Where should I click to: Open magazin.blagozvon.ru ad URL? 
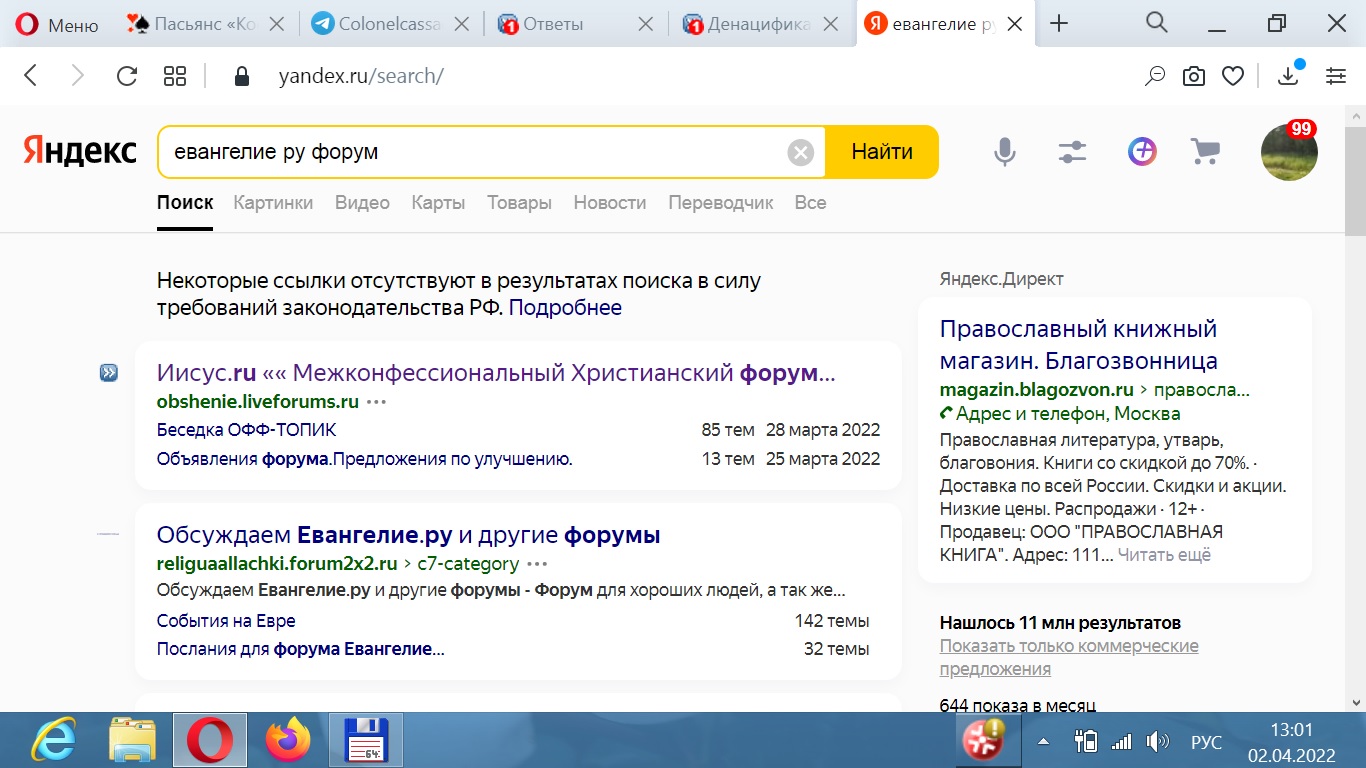pos(1037,390)
